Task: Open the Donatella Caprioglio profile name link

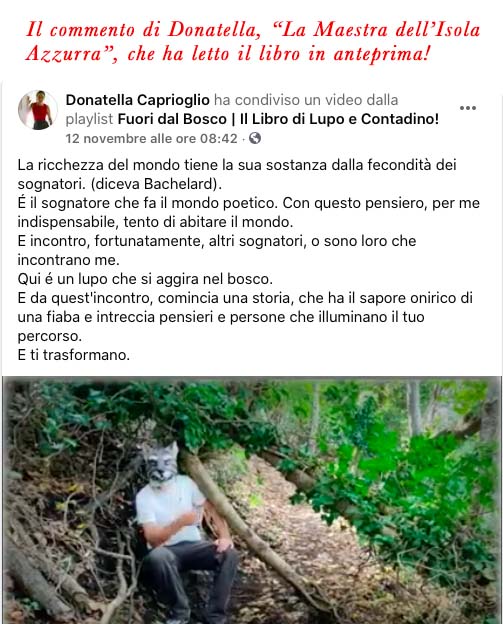Action: pyautogui.click(x=137, y=99)
